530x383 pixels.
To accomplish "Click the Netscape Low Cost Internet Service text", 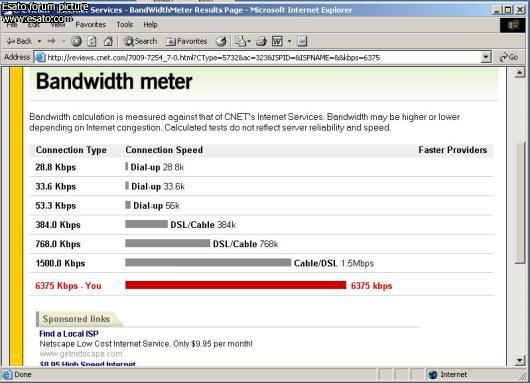I will click(x=146, y=344).
